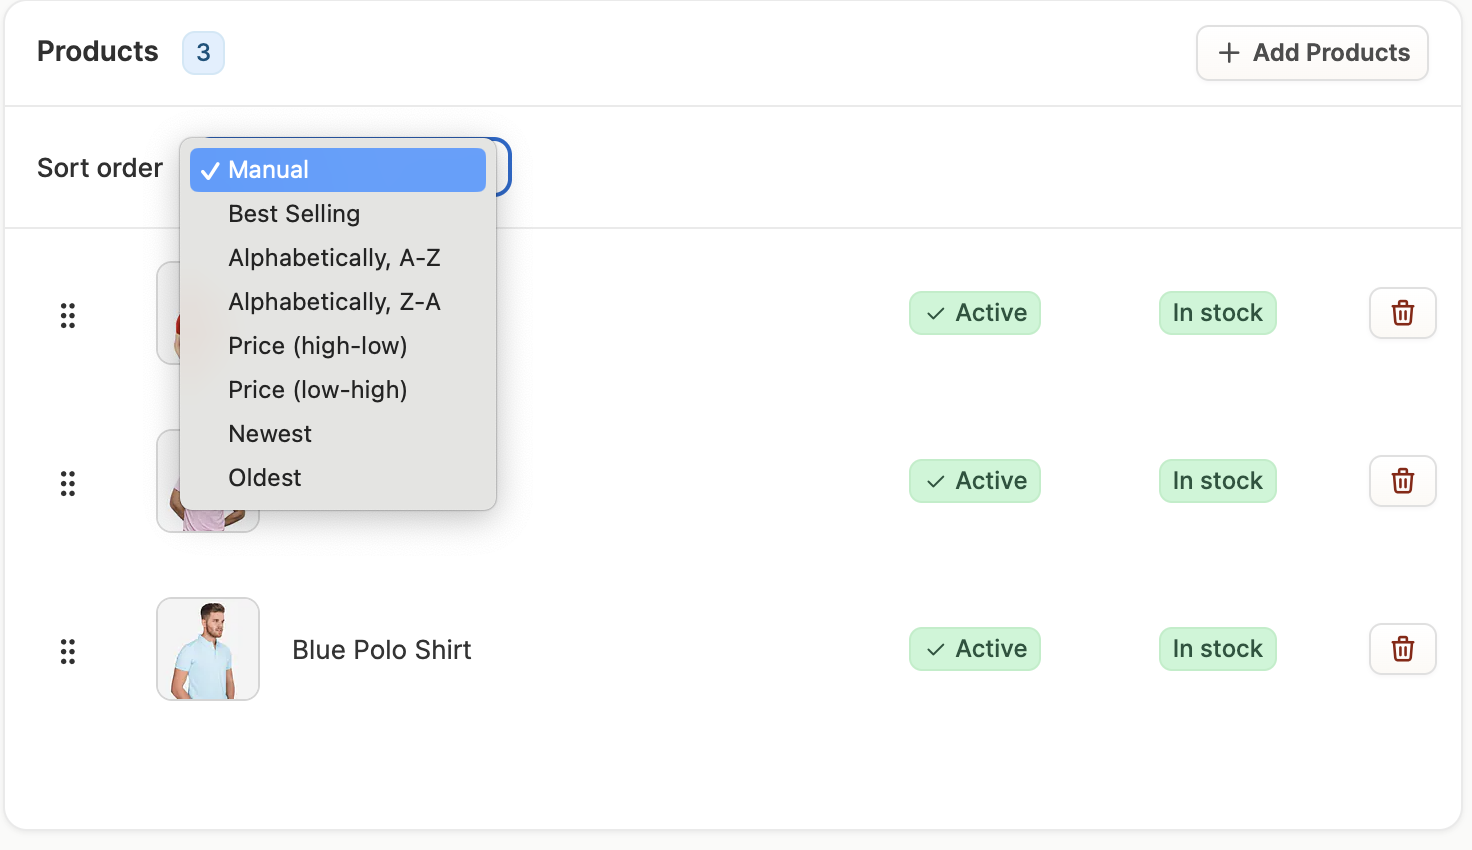The width and height of the screenshot is (1472, 850).
Task: Click the Active status badge for Blue Polo Shirt
Action: [x=975, y=649]
